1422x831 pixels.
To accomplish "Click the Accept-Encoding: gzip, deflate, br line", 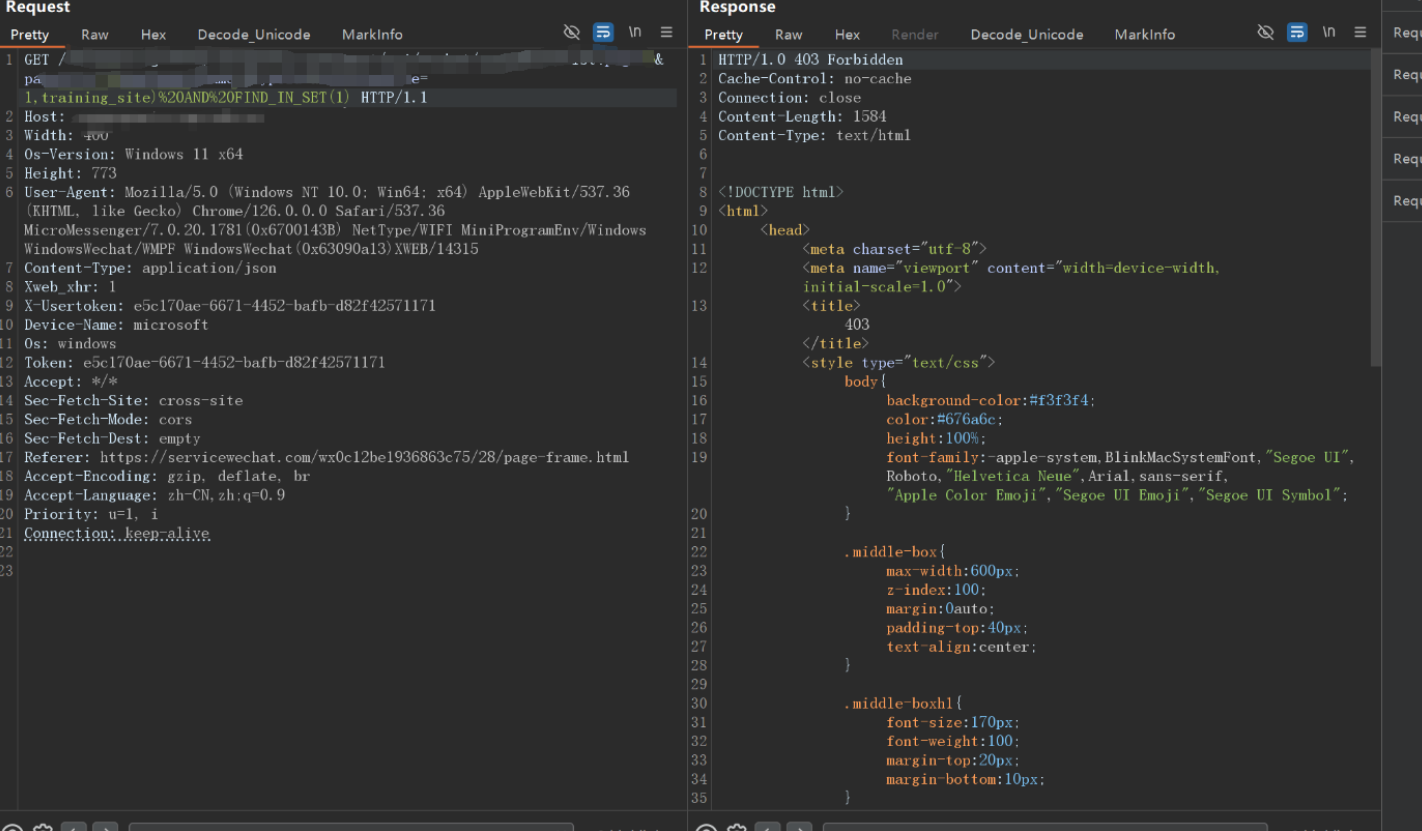I will pyautogui.click(x=167, y=477).
